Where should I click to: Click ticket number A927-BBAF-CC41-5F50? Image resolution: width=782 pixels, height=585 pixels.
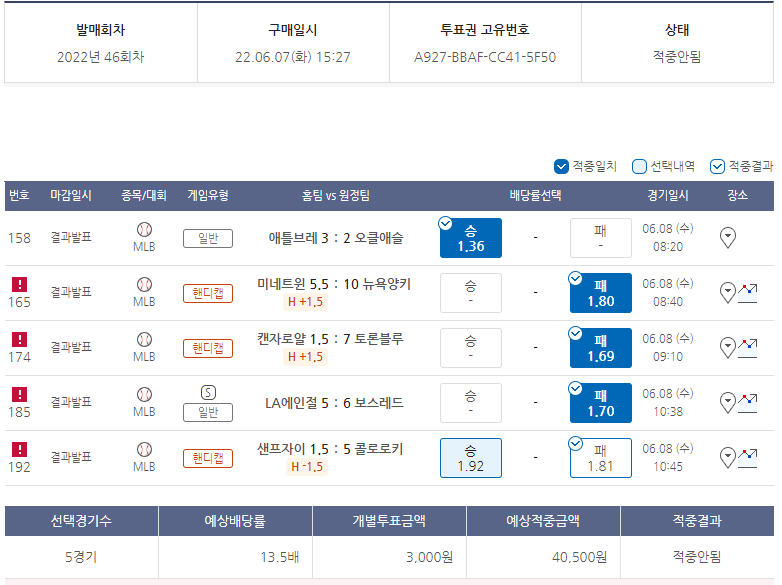(x=485, y=57)
